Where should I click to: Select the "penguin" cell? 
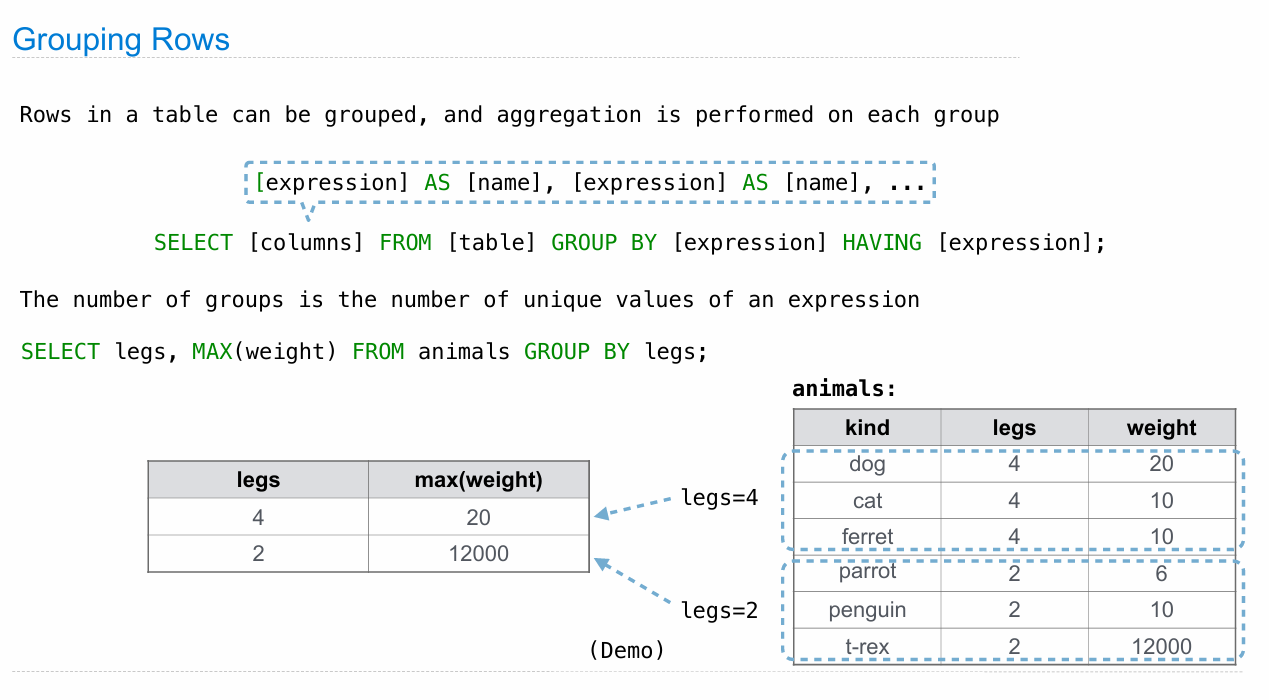coord(867,610)
